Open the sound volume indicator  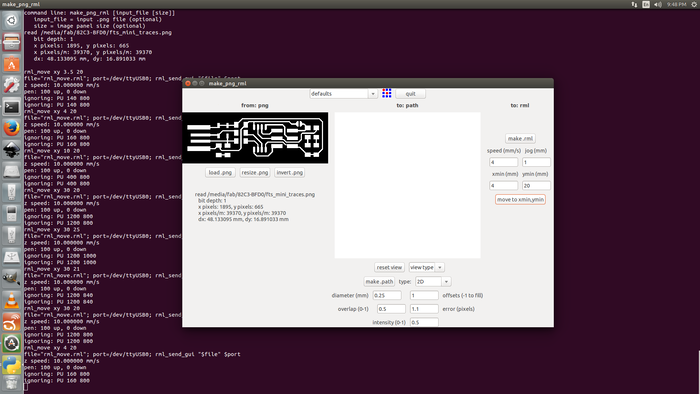tap(658, 4)
